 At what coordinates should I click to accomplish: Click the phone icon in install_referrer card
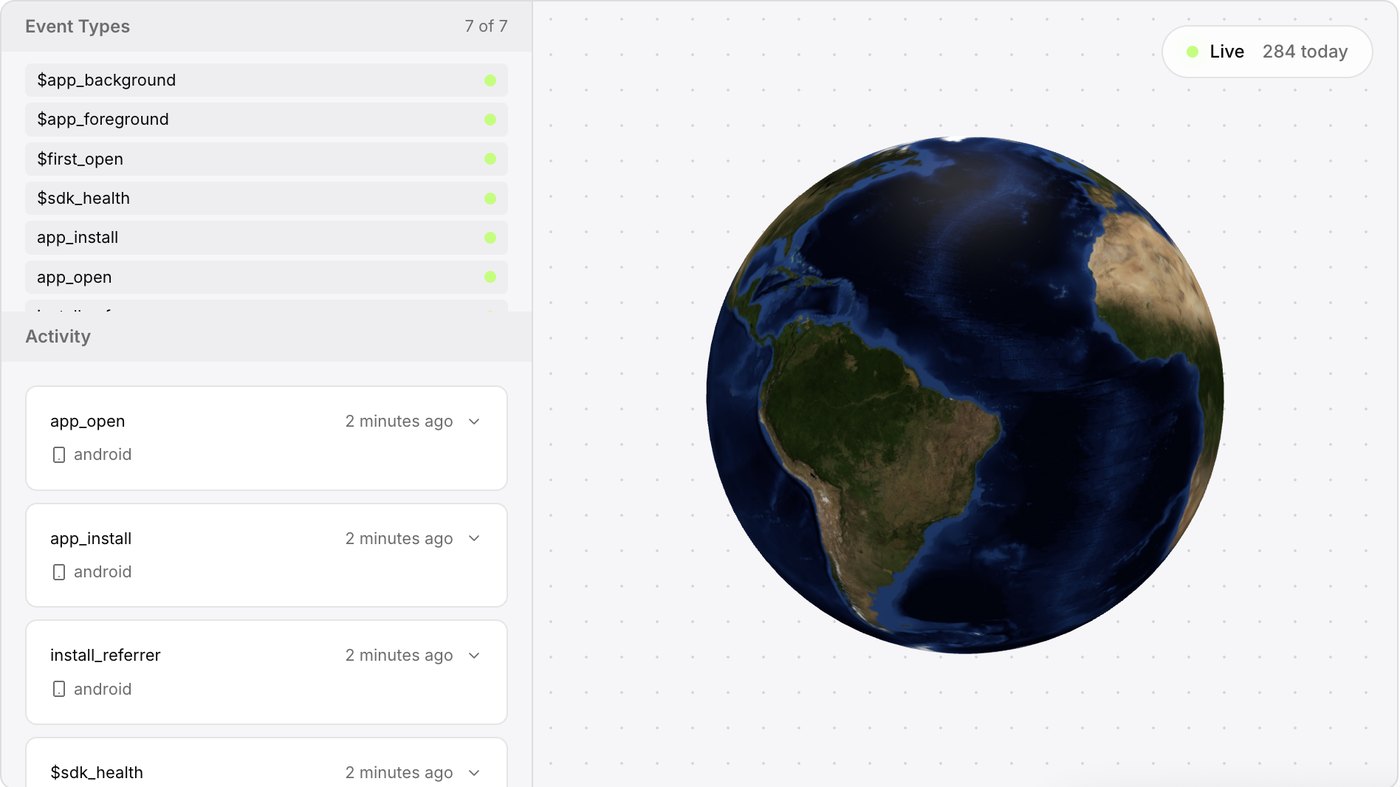tap(59, 689)
